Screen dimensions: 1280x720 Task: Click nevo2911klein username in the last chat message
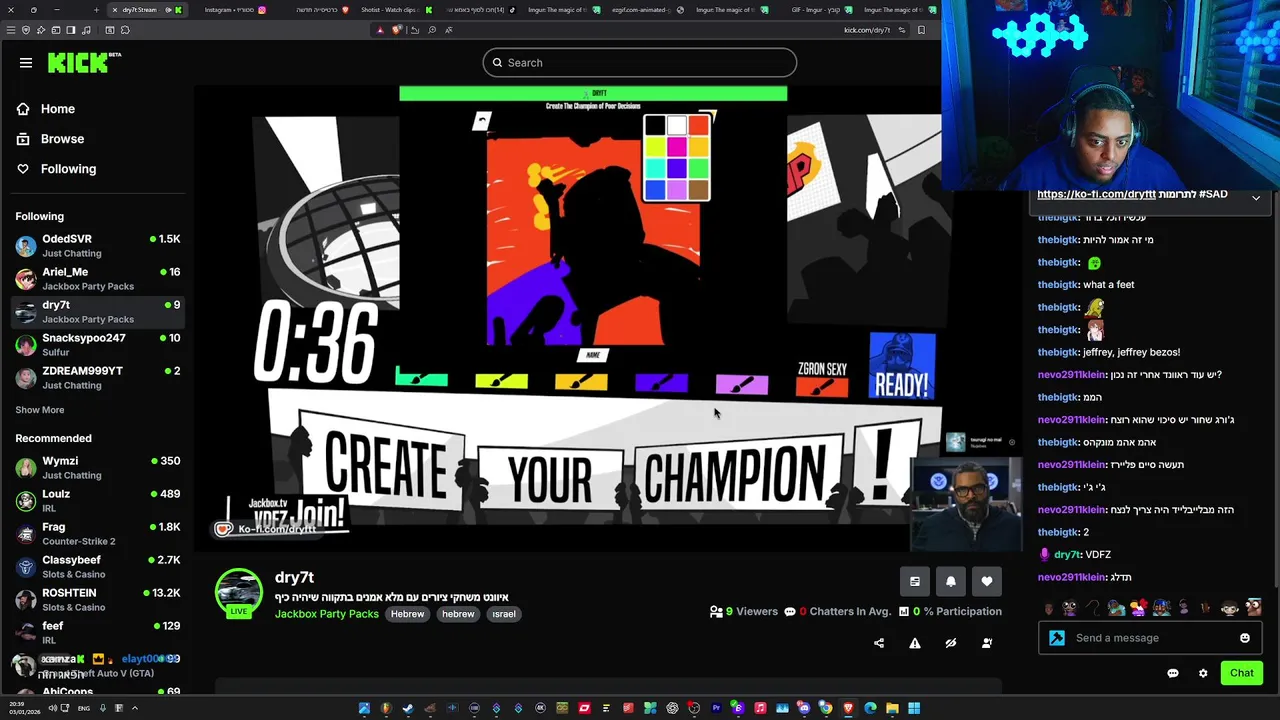click(x=1071, y=577)
